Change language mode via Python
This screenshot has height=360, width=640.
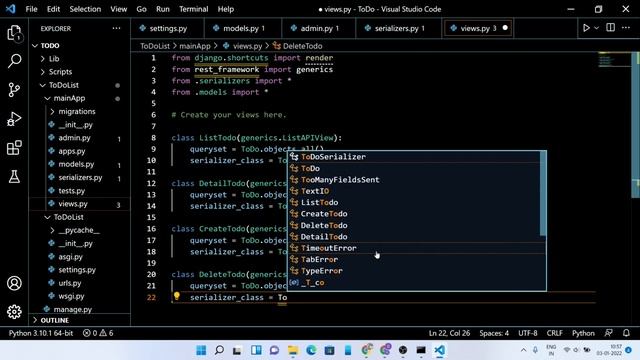[x=583, y=333]
